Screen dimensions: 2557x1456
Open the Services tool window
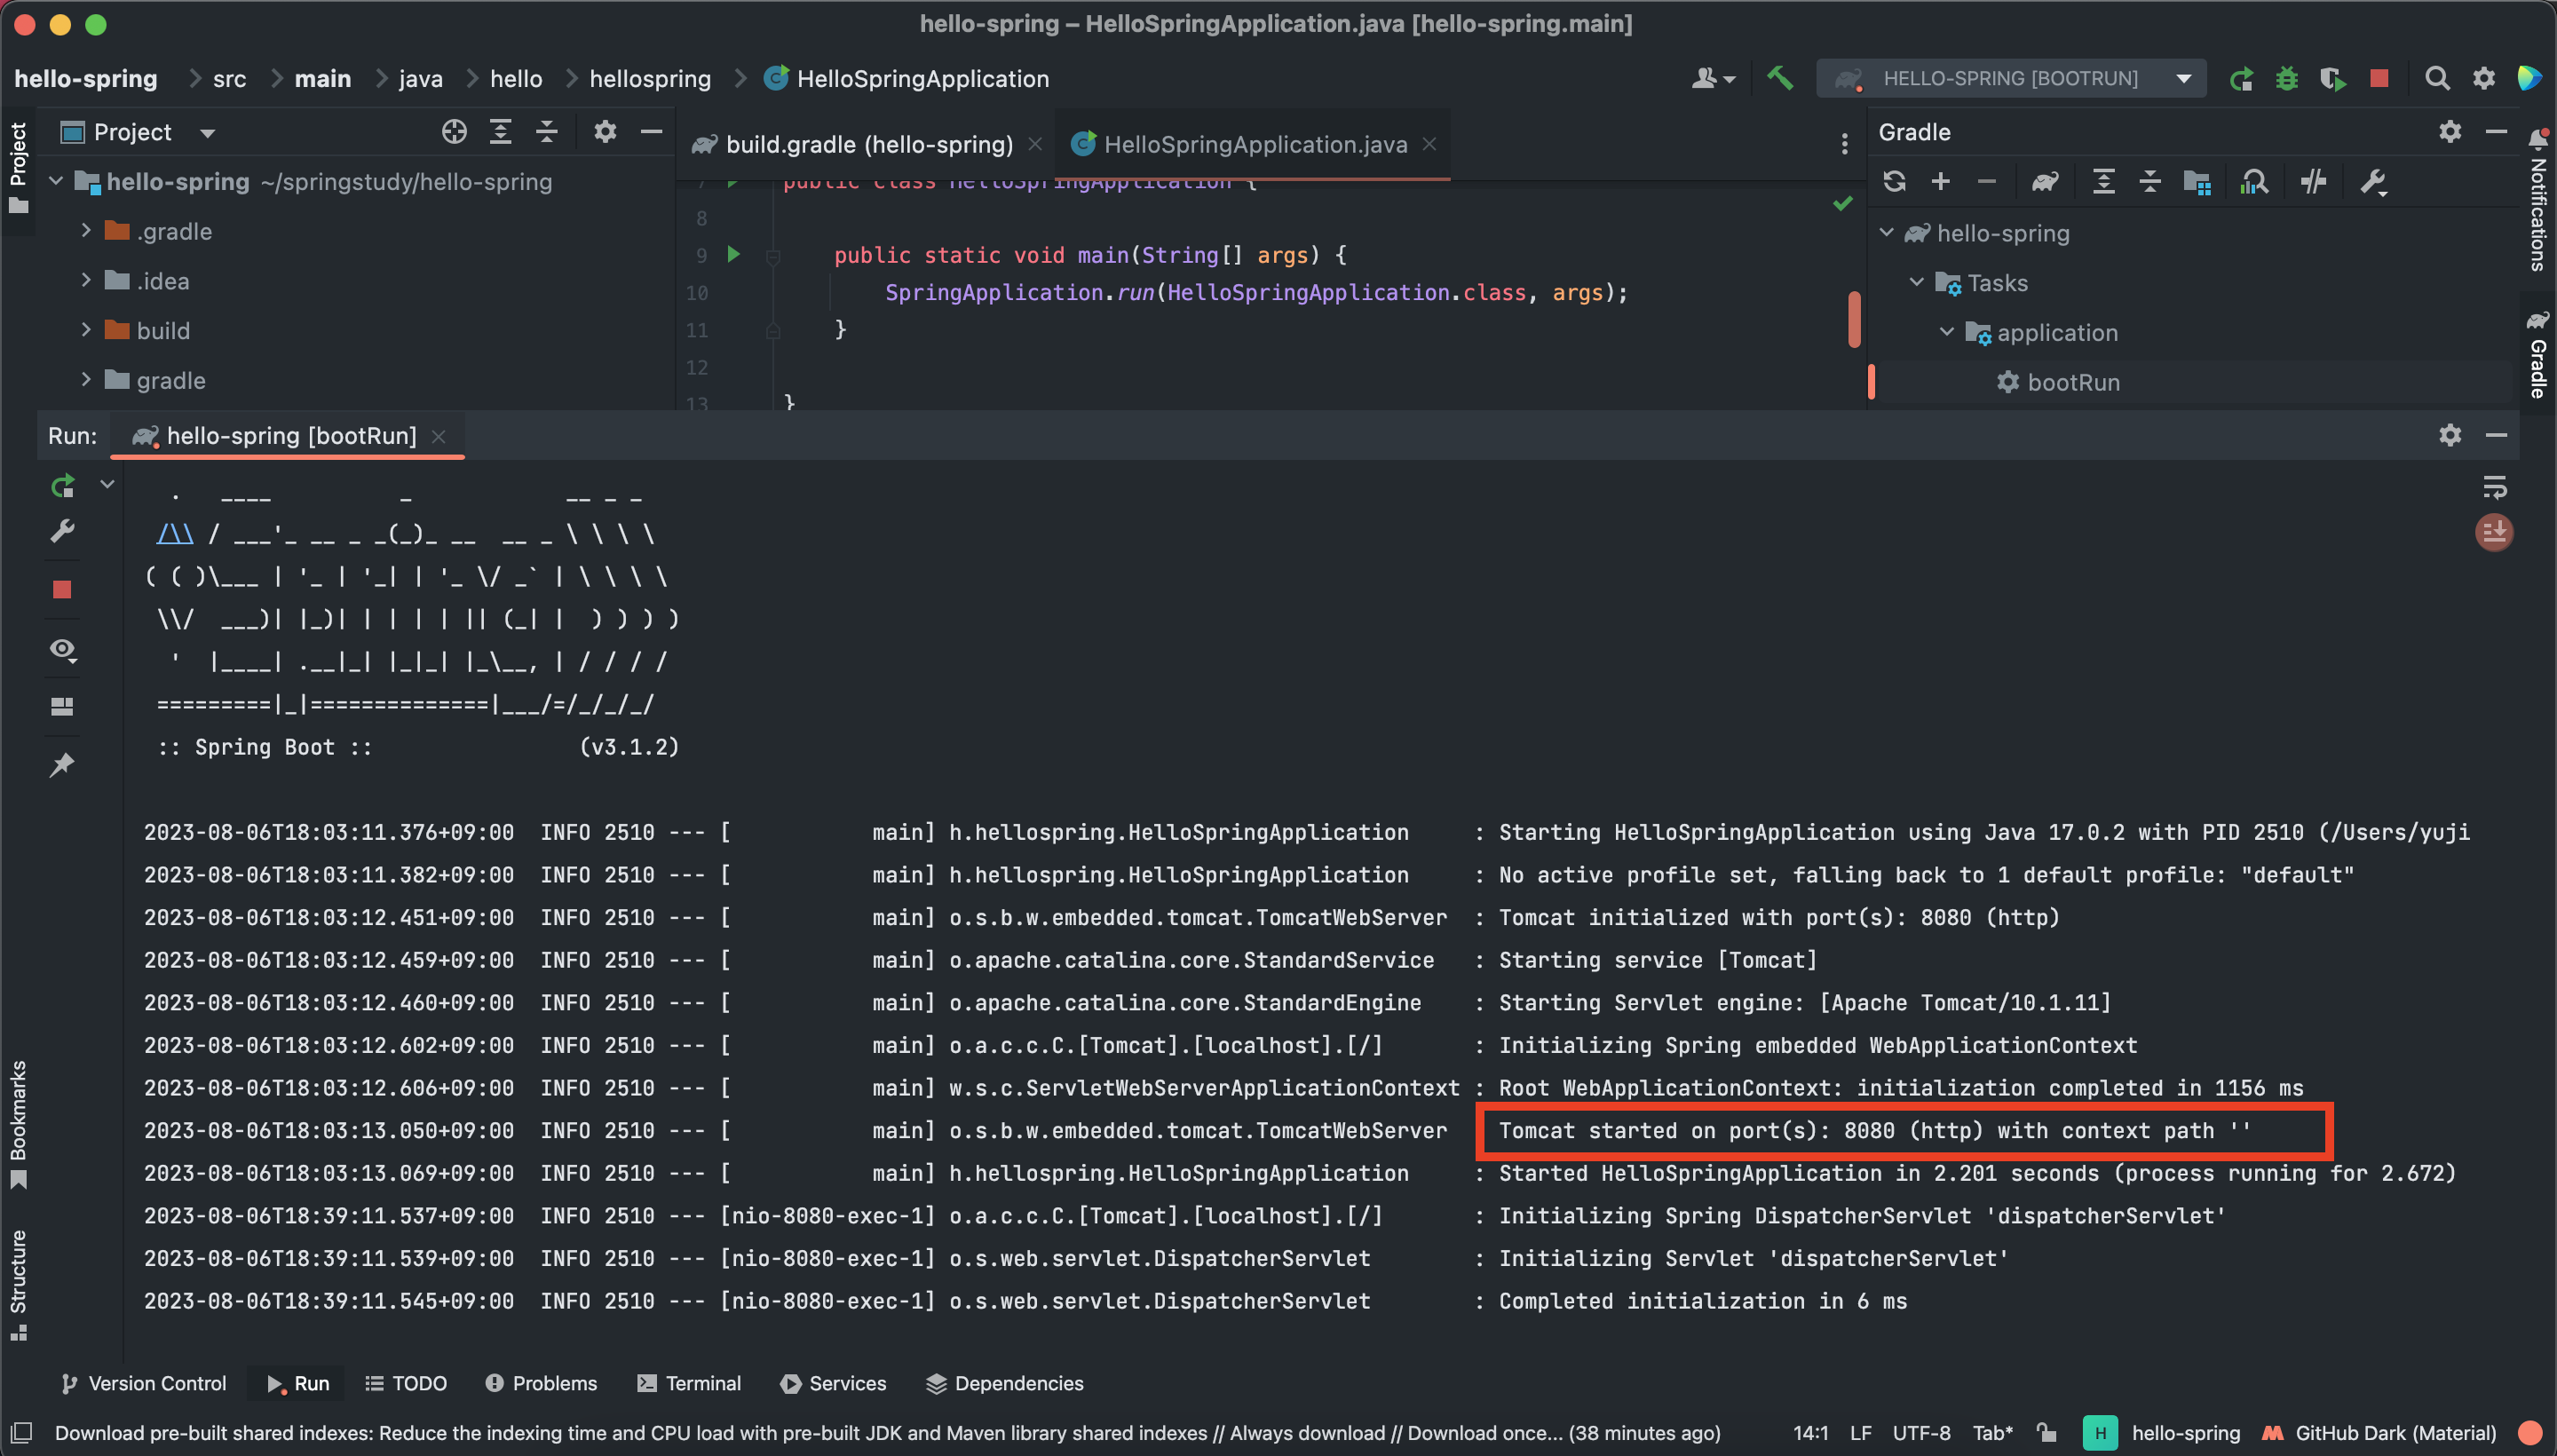833,1383
